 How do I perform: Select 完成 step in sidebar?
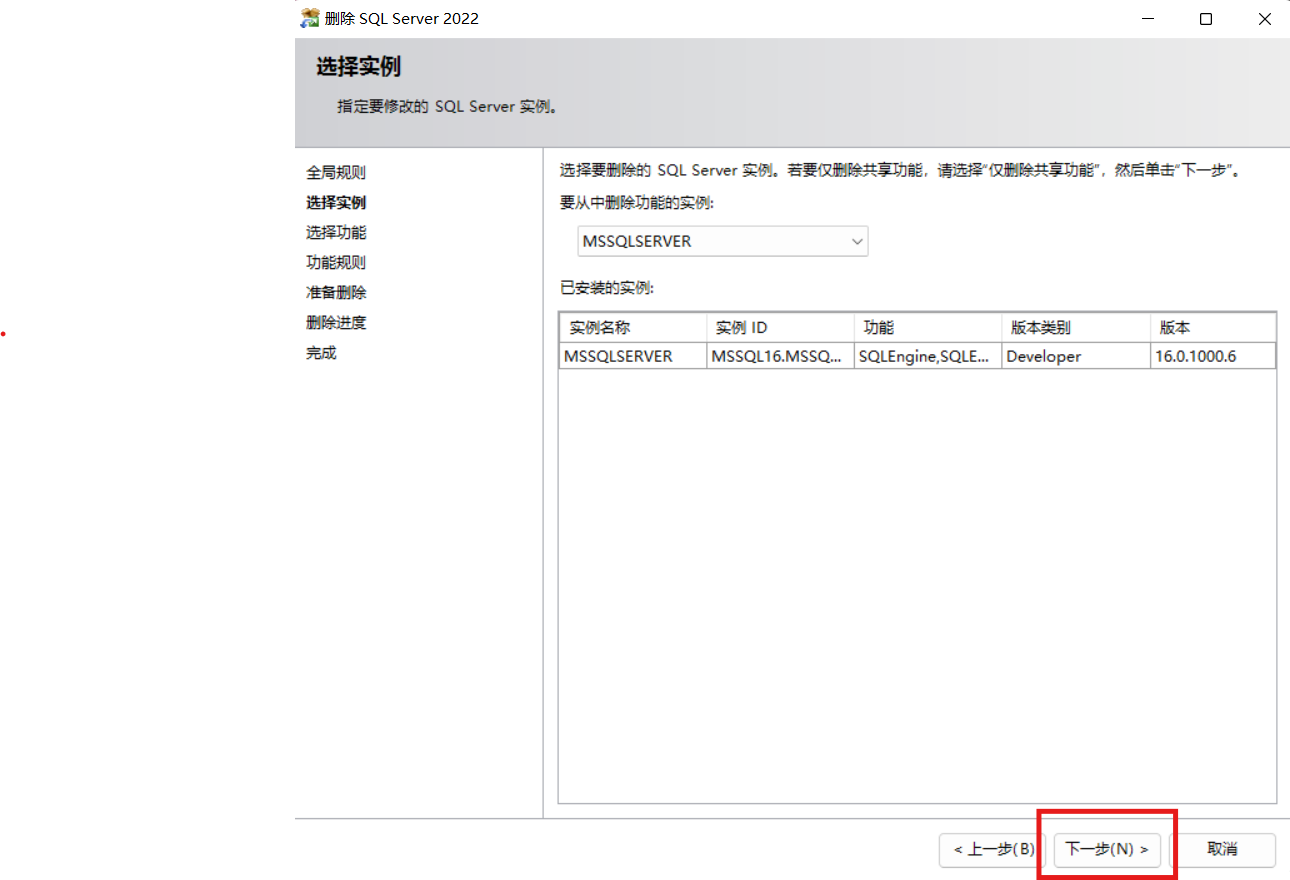tap(321, 353)
